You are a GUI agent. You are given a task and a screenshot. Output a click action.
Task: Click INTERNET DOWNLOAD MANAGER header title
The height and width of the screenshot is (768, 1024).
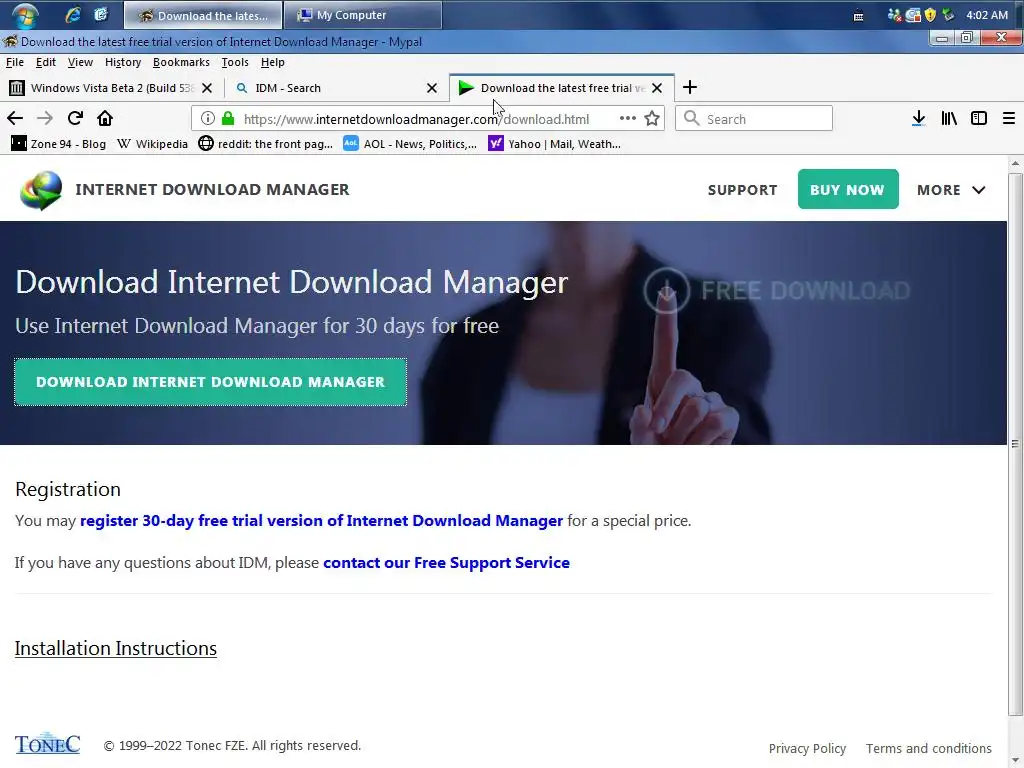coord(212,189)
